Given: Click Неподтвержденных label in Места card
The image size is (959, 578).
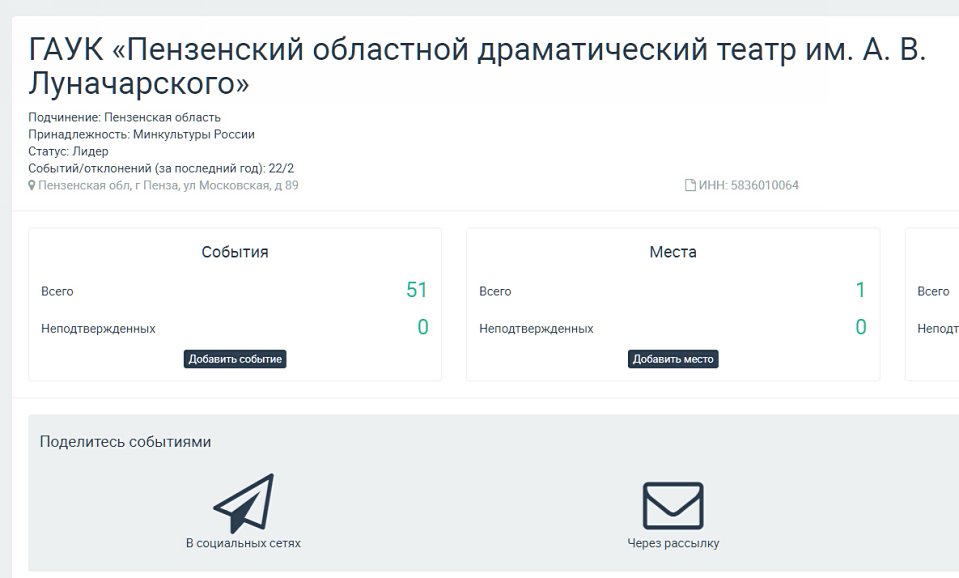Looking at the screenshot, I should [536, 329].
